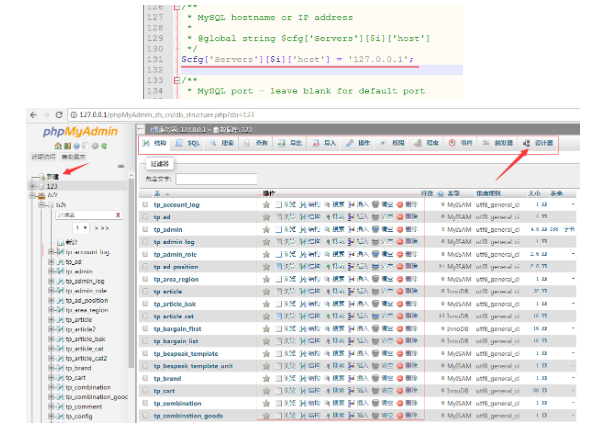Expand tp_admin in the sidebar tree
The image size is (601, 431).
[x=51, y=271]
